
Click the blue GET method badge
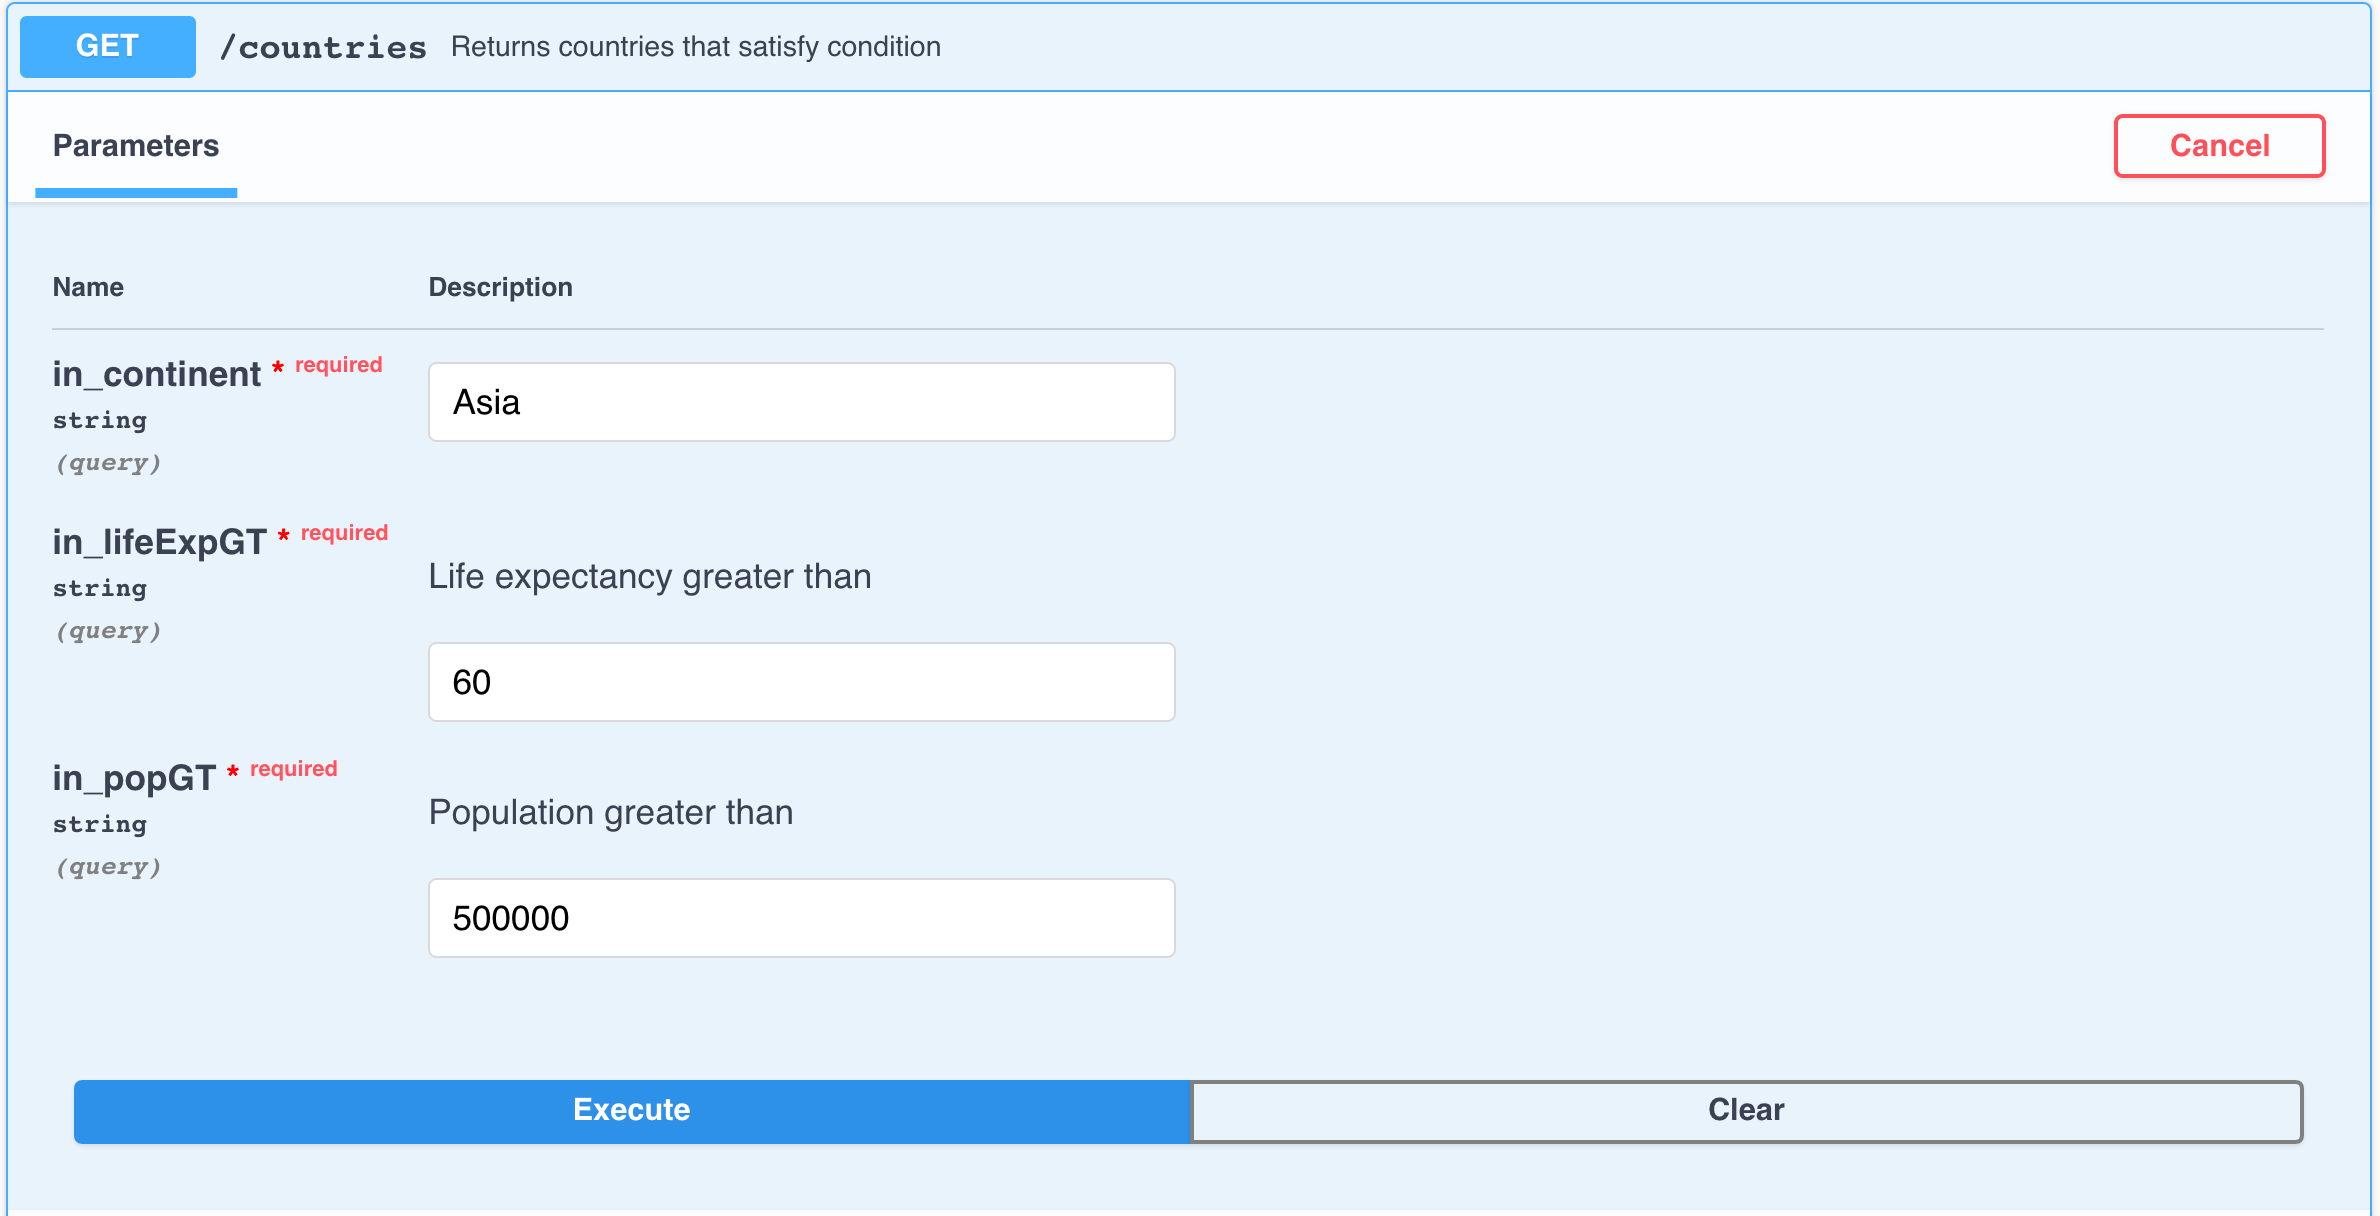click(x=108, y=46)
